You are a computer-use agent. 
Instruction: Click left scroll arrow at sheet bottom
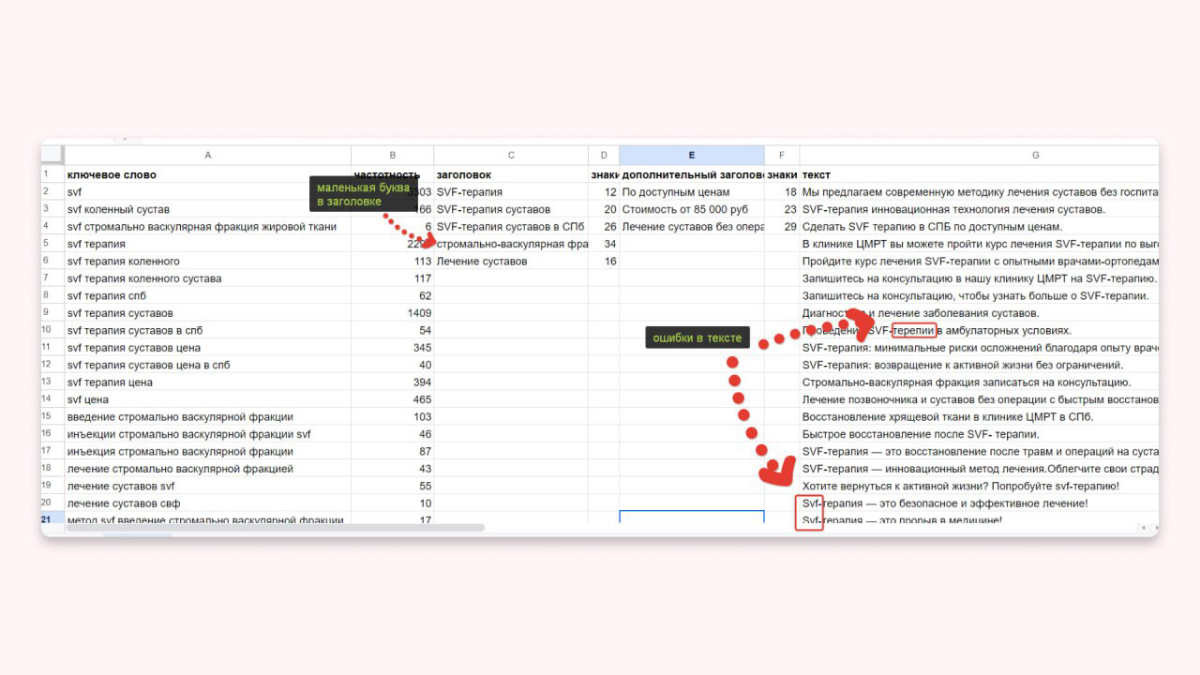pyautogui.click(x=1141, y=527)
